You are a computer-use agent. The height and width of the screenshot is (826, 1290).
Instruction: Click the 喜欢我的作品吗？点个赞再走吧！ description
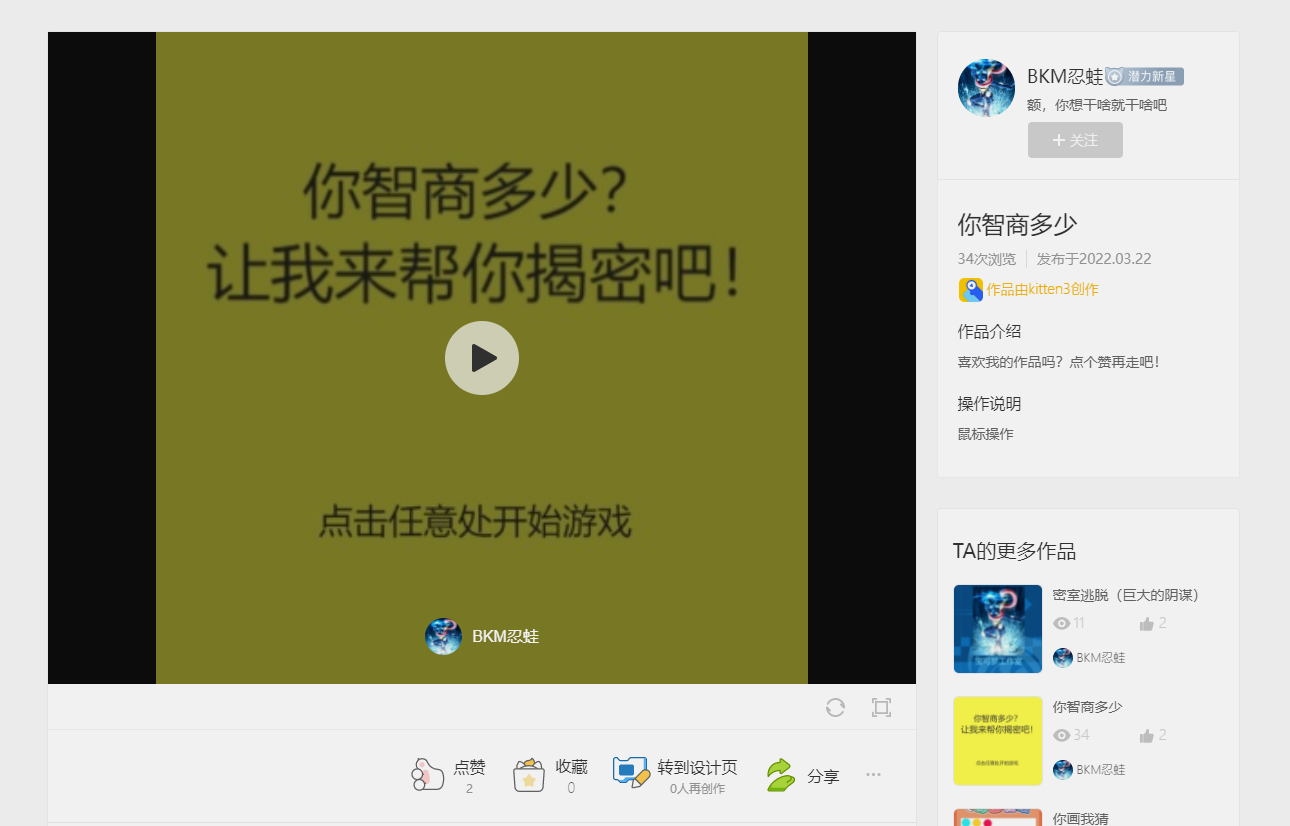pos(1059,362)
